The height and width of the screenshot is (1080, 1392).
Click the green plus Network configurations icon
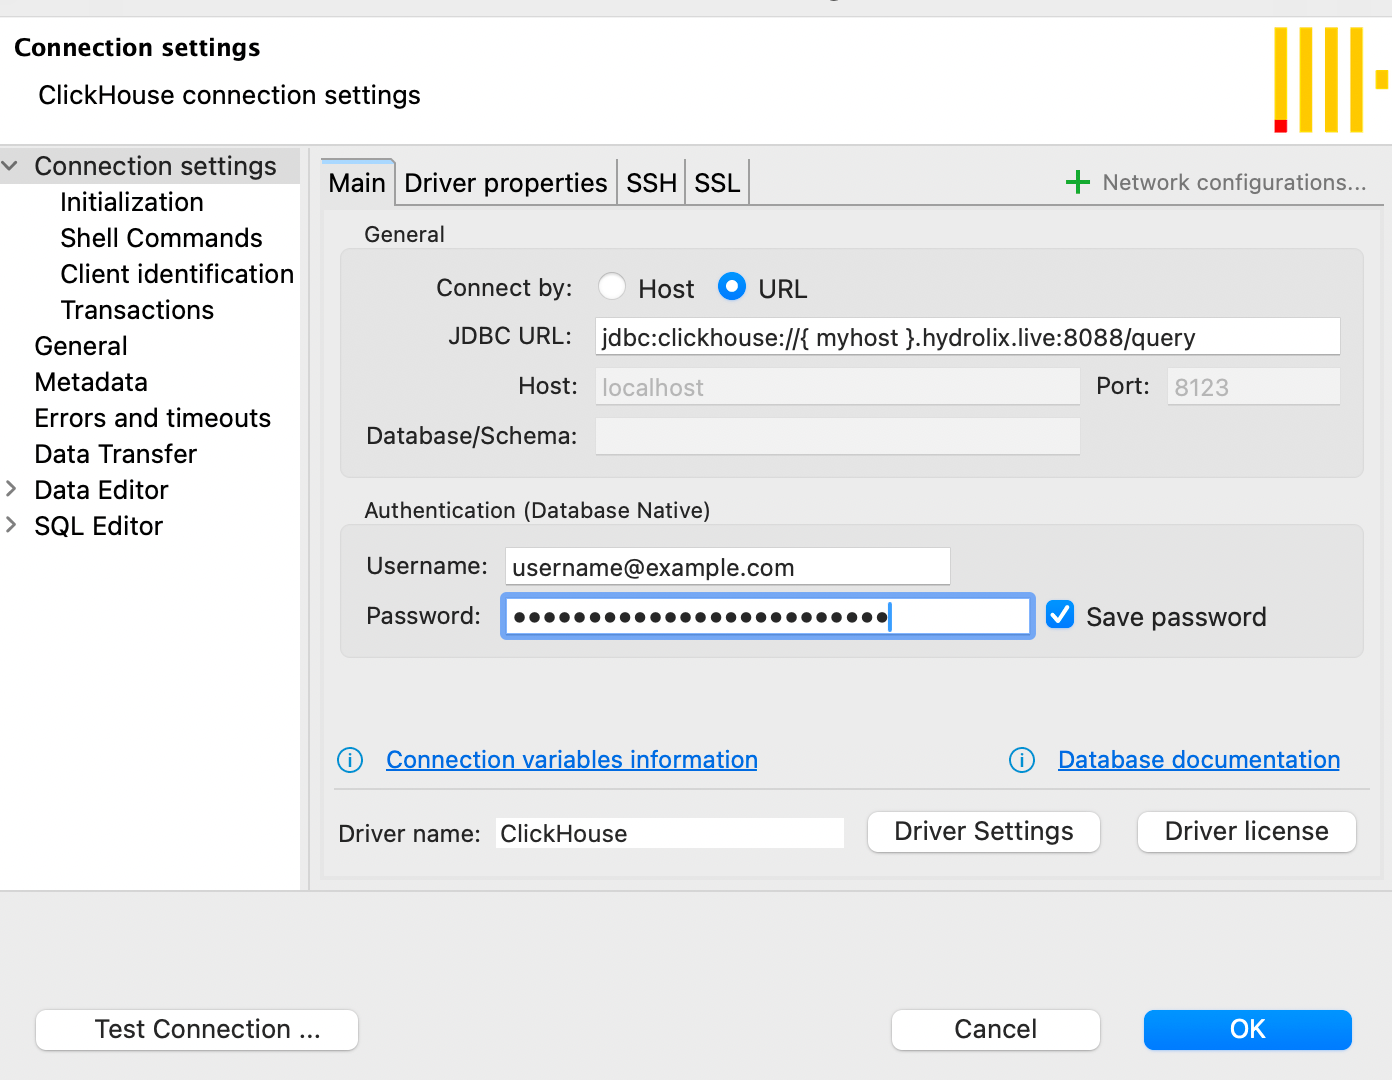(1077, 182)
